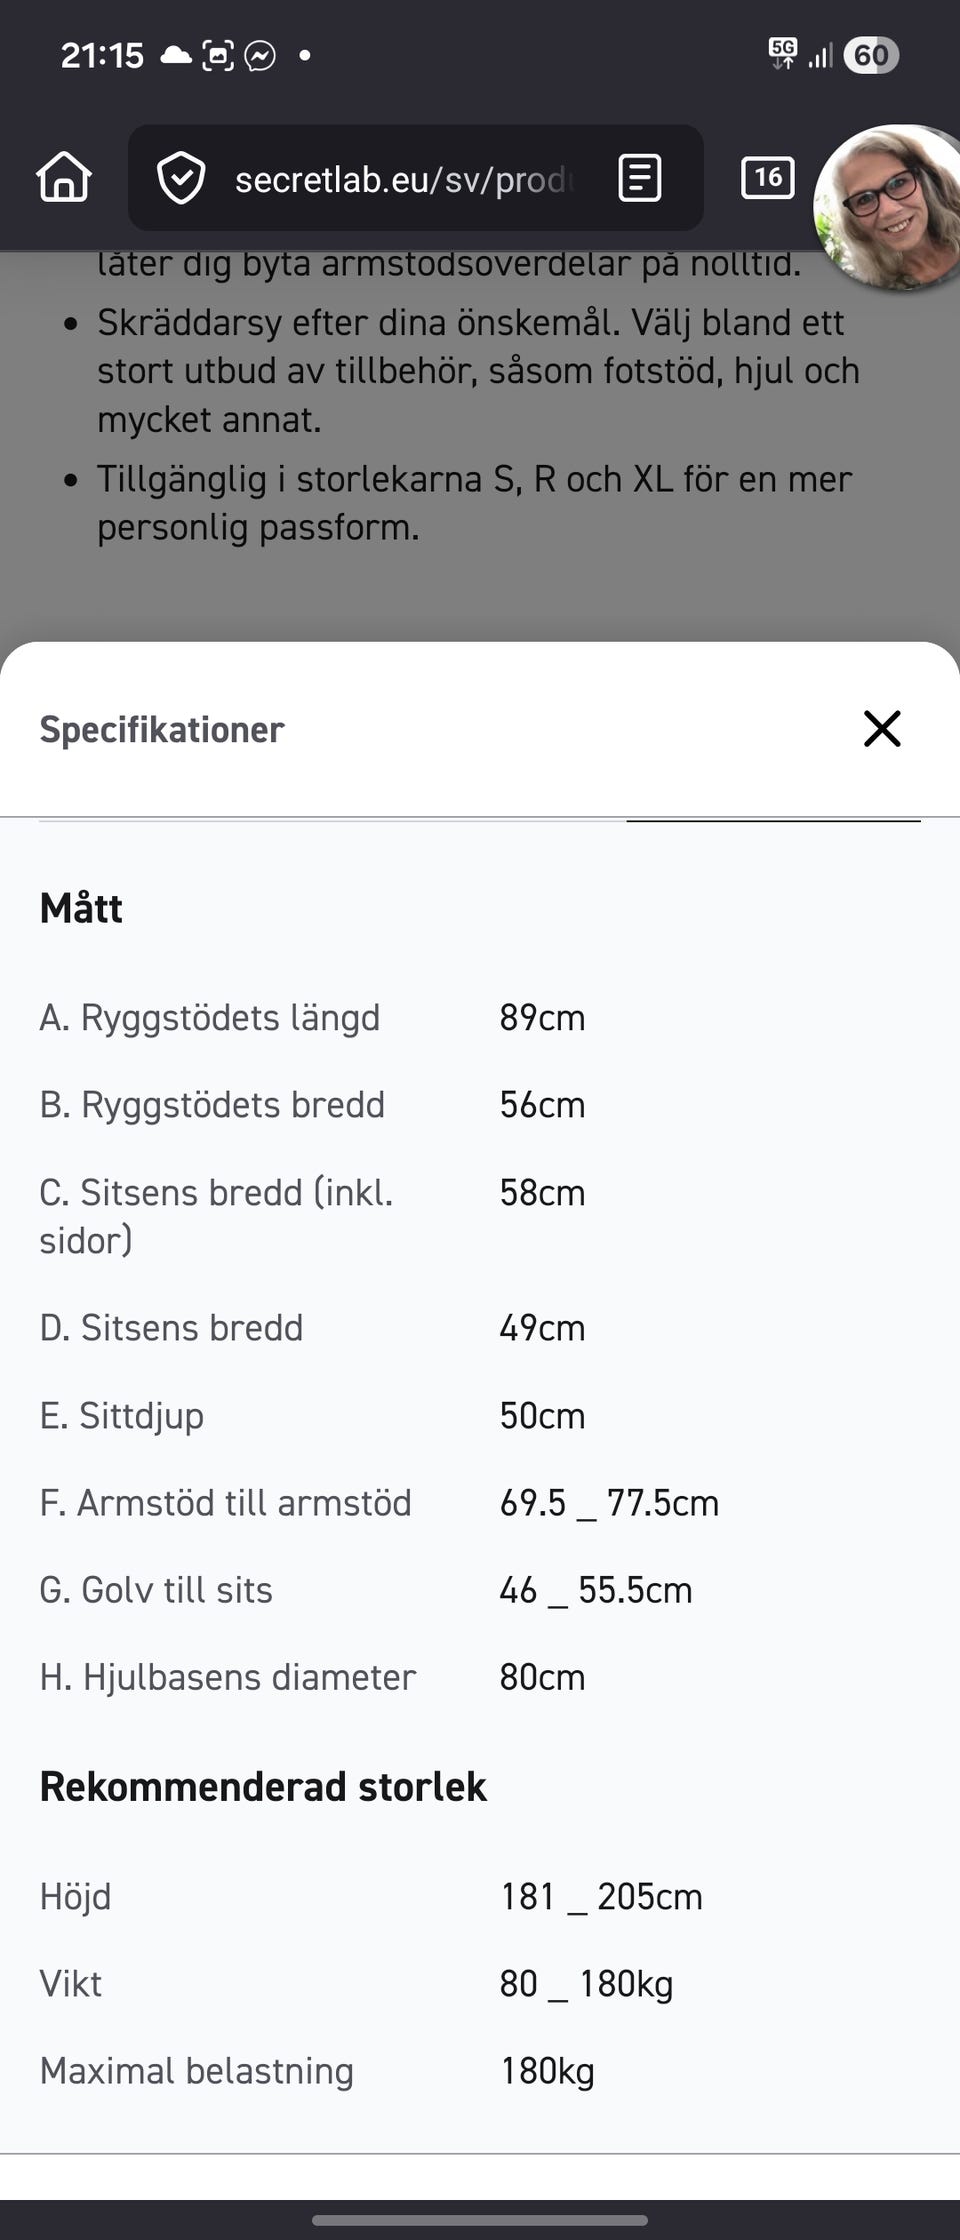Screen dimensions: 960x2240
Task: Tap the secretlab.eu address bar
Action: pyautogui.click(x=400, y=179)
